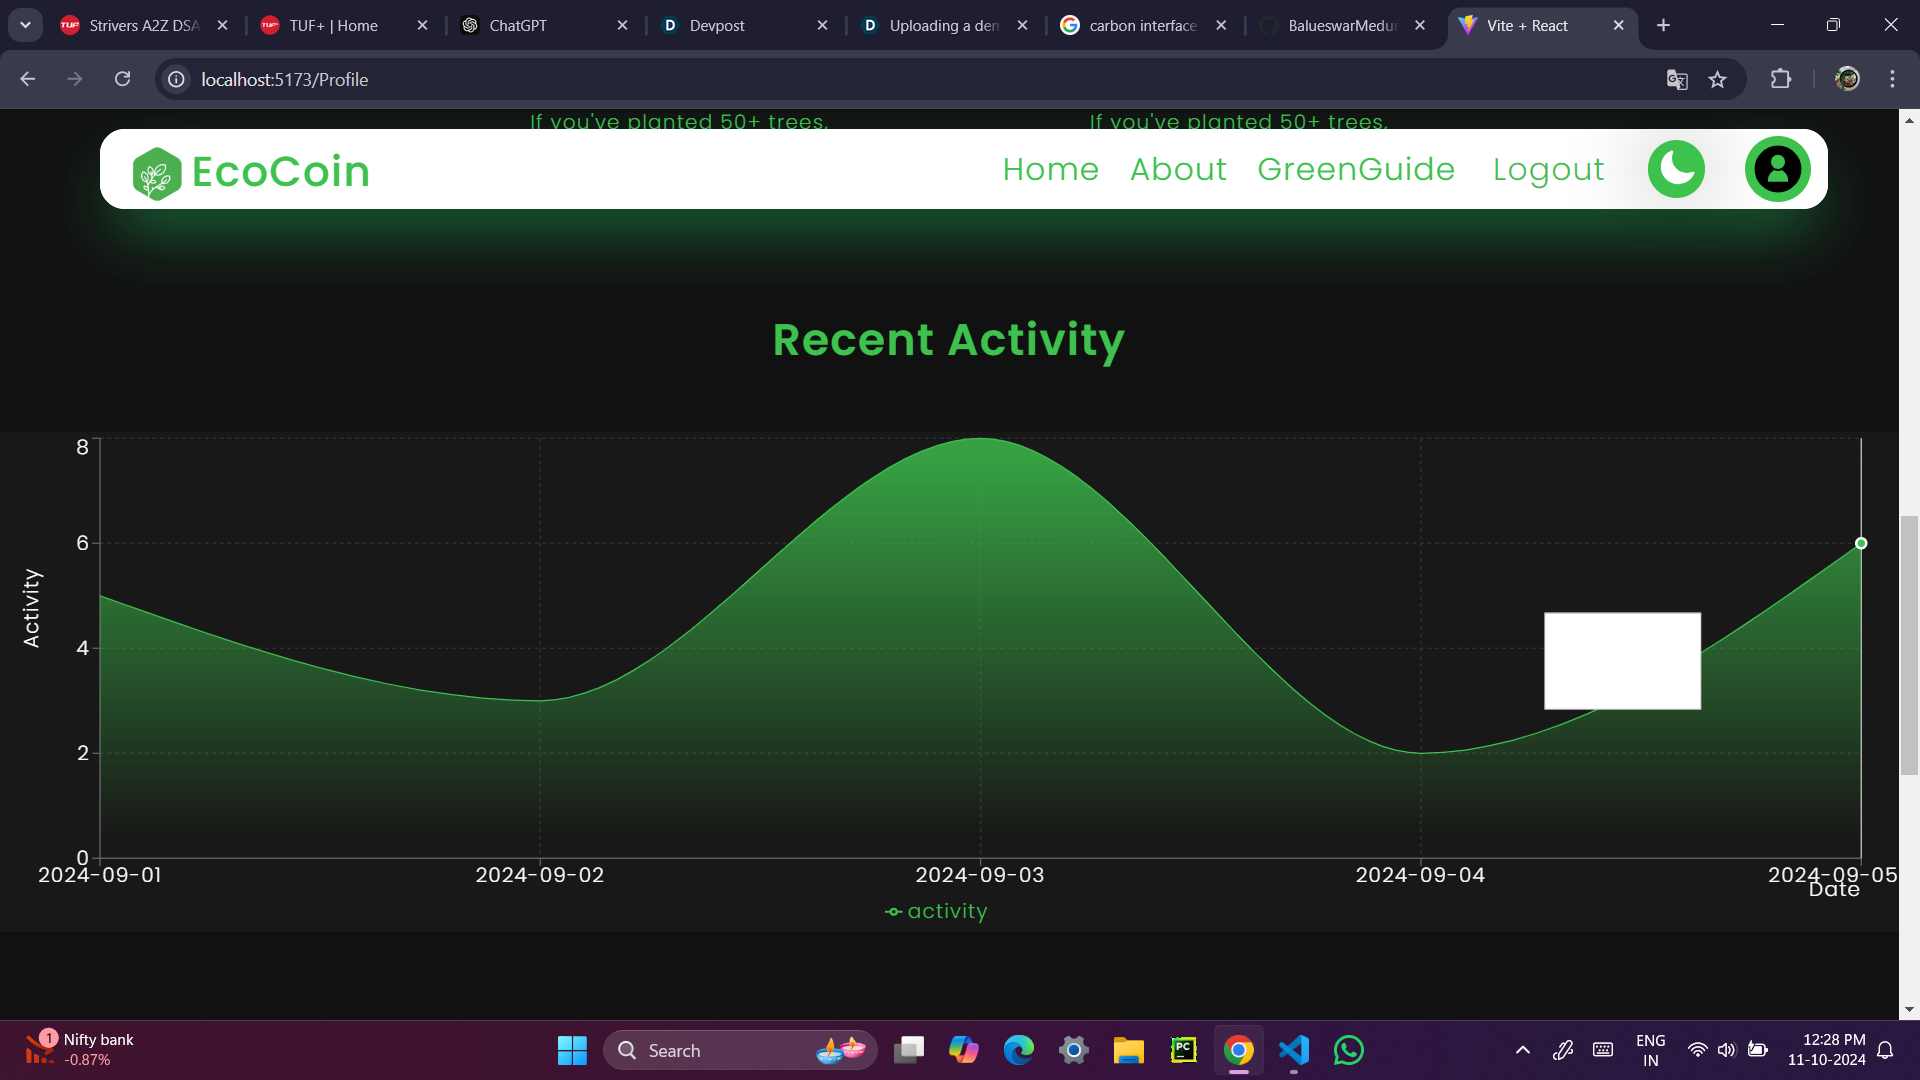Bookmark this page with star icon
Screen dimensions: 1920x1080
click(1717, 80)
